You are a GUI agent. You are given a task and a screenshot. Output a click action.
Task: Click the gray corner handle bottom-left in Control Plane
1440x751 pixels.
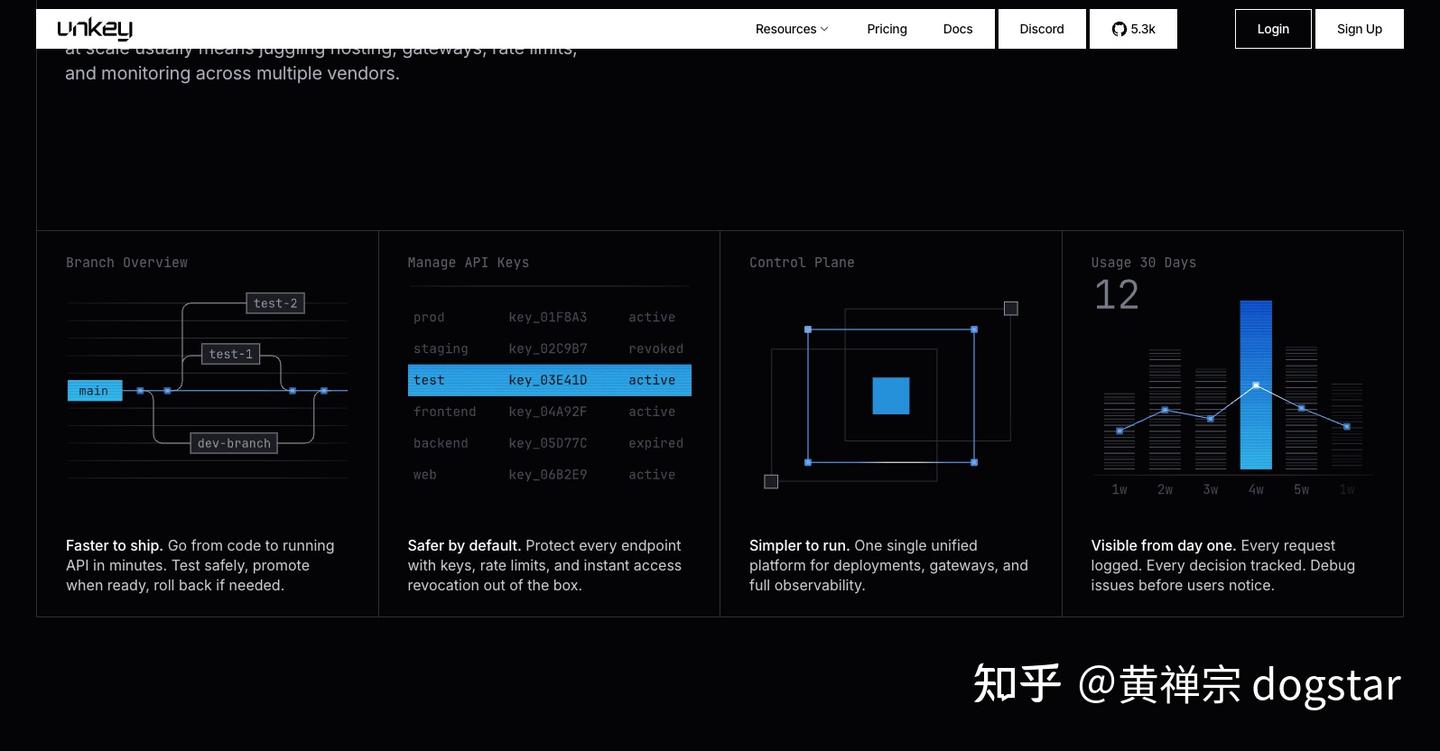tap(771, 482)
